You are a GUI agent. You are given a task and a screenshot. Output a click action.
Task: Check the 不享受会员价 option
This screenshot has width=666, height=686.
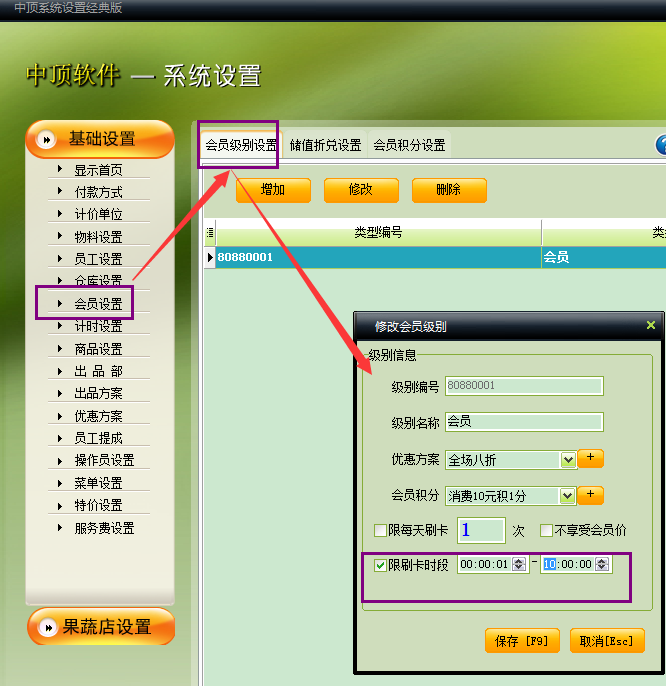[x=546, y=530]
